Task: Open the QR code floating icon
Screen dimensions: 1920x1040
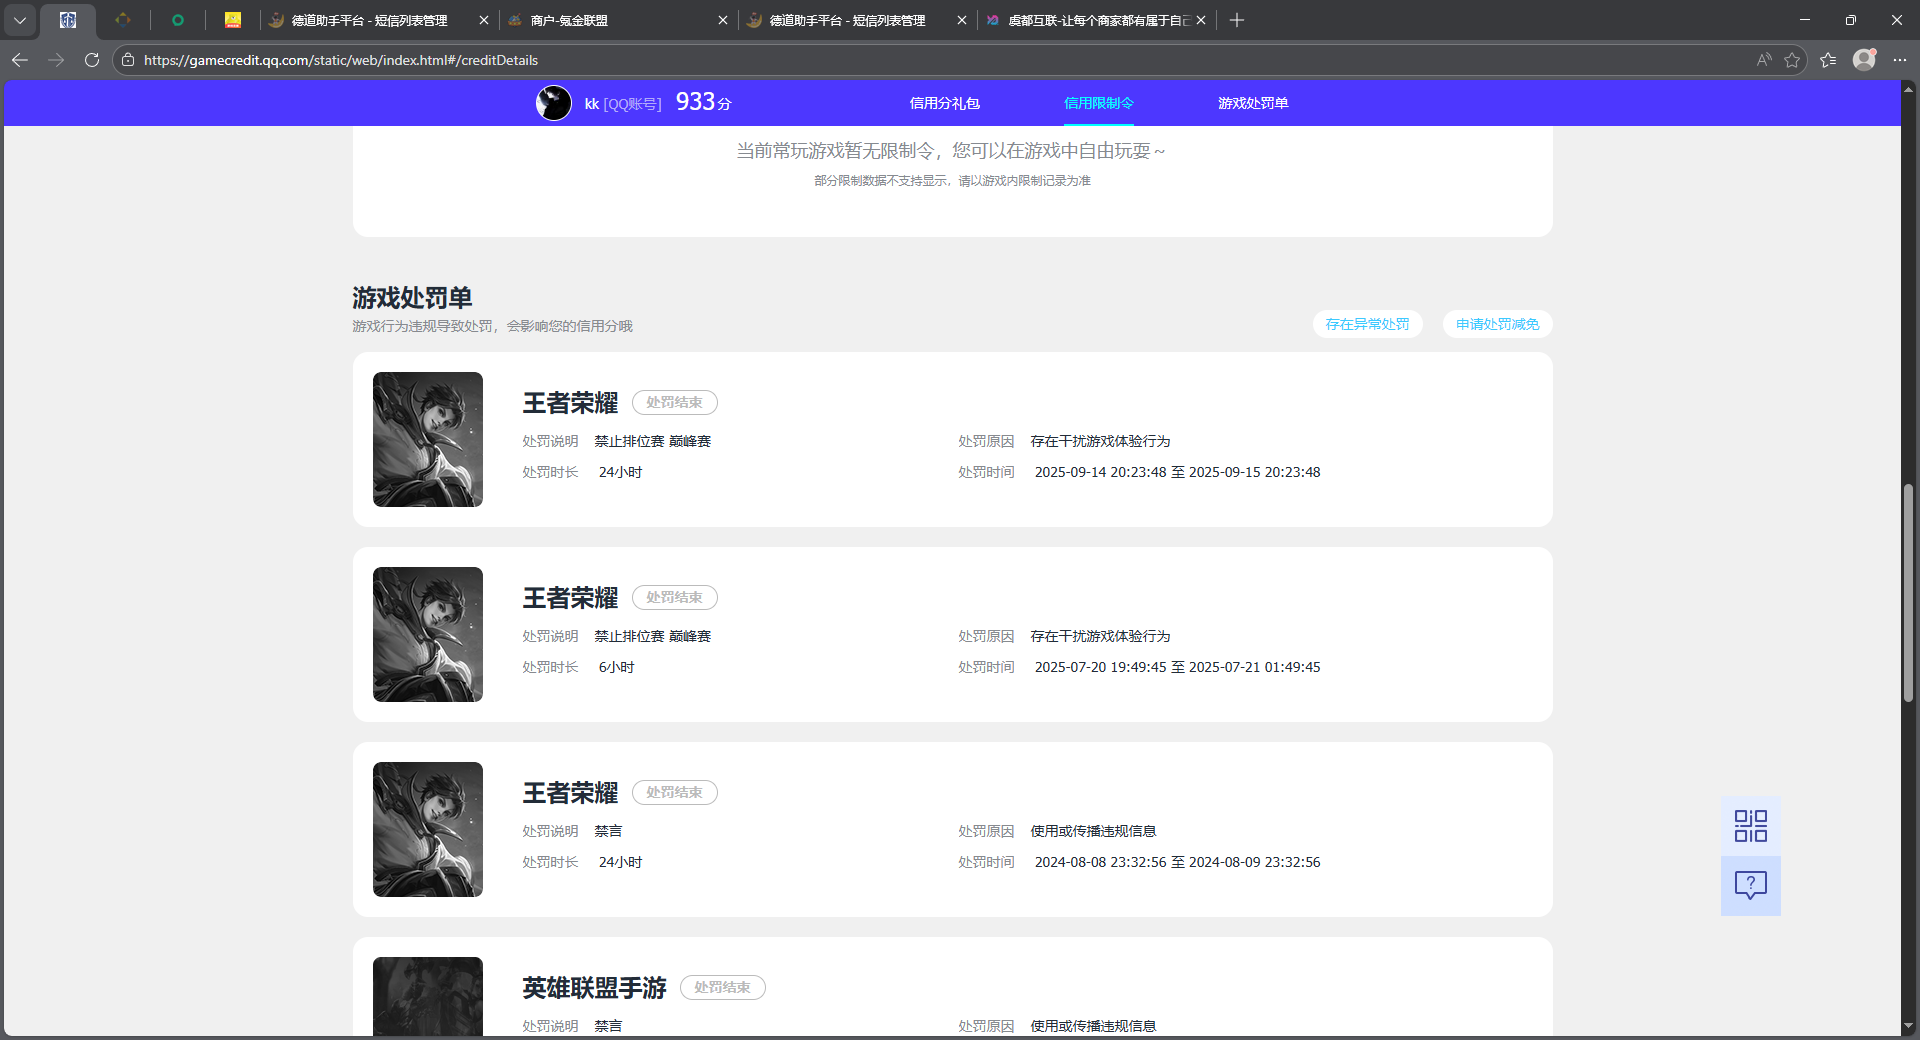Action: pyautogui.click(x=1750, y=826)
